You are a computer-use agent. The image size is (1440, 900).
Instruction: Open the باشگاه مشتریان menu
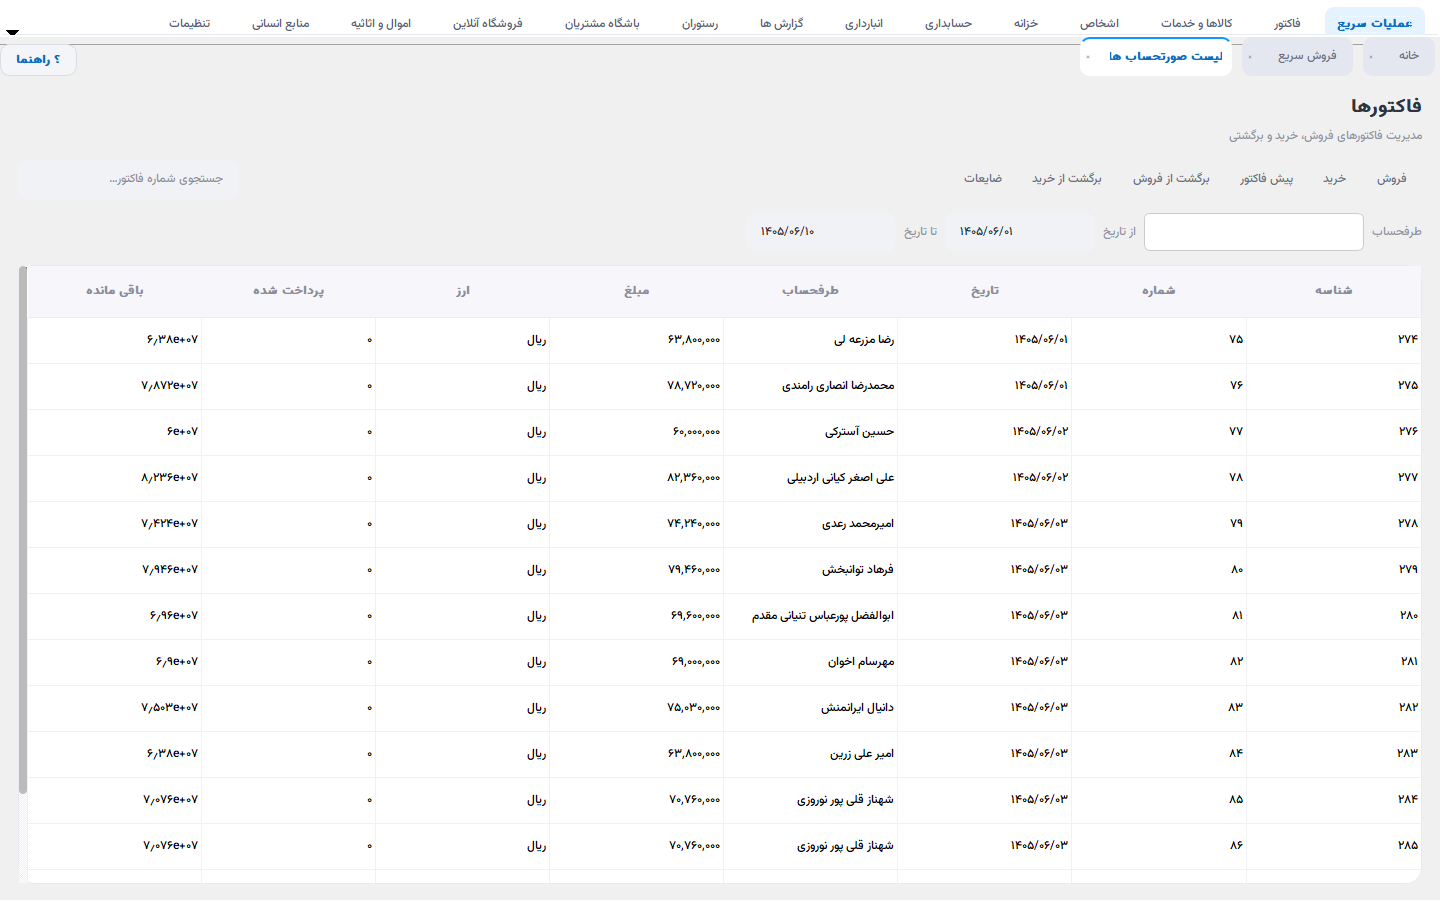[602, 23]
